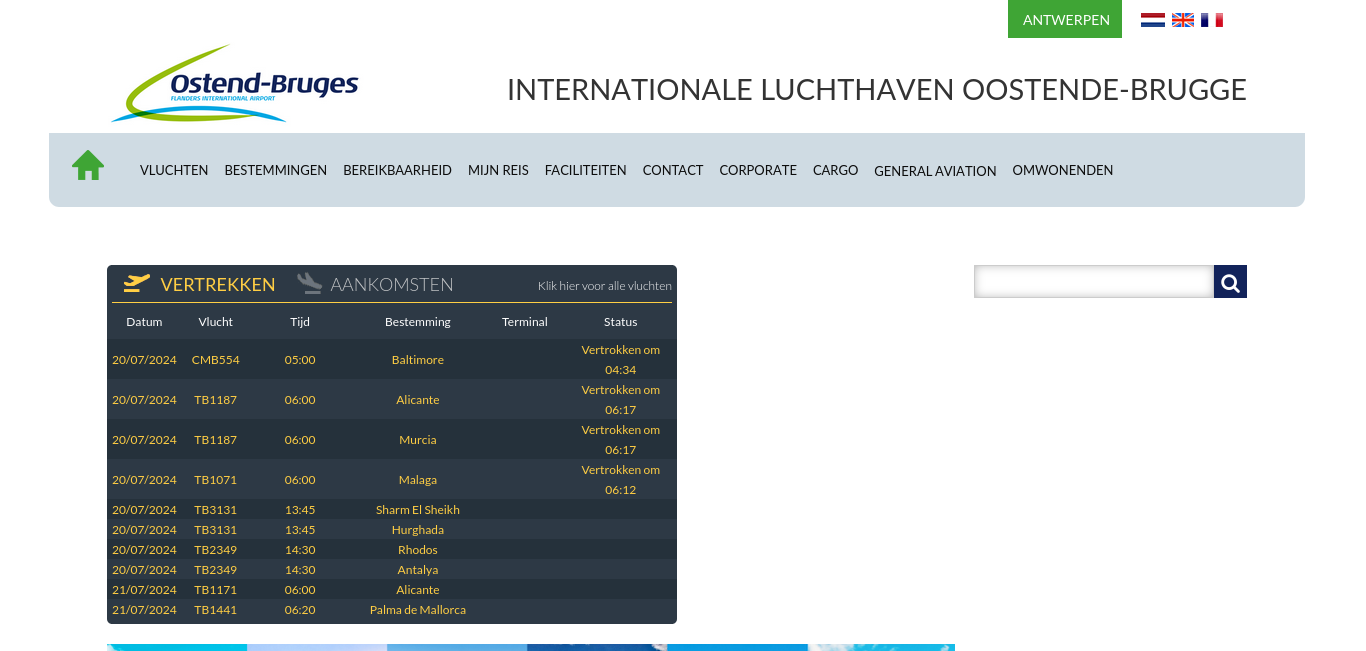
Task: Switch language with the UK flag
Action: pyautogui.click(x=1183, y=20)
